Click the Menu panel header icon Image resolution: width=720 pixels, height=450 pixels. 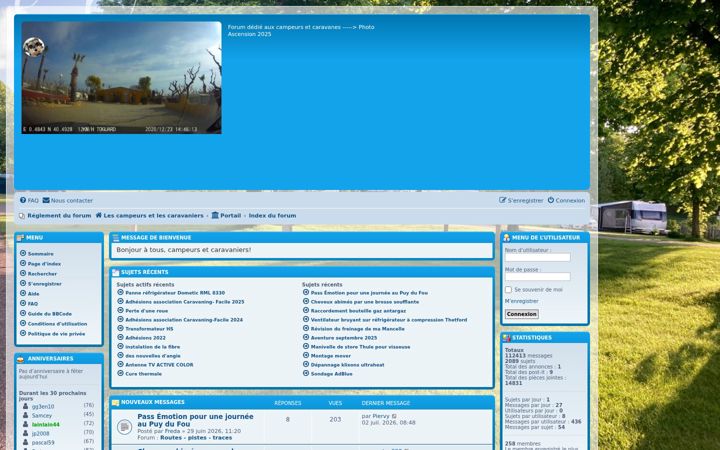(20, 237)
